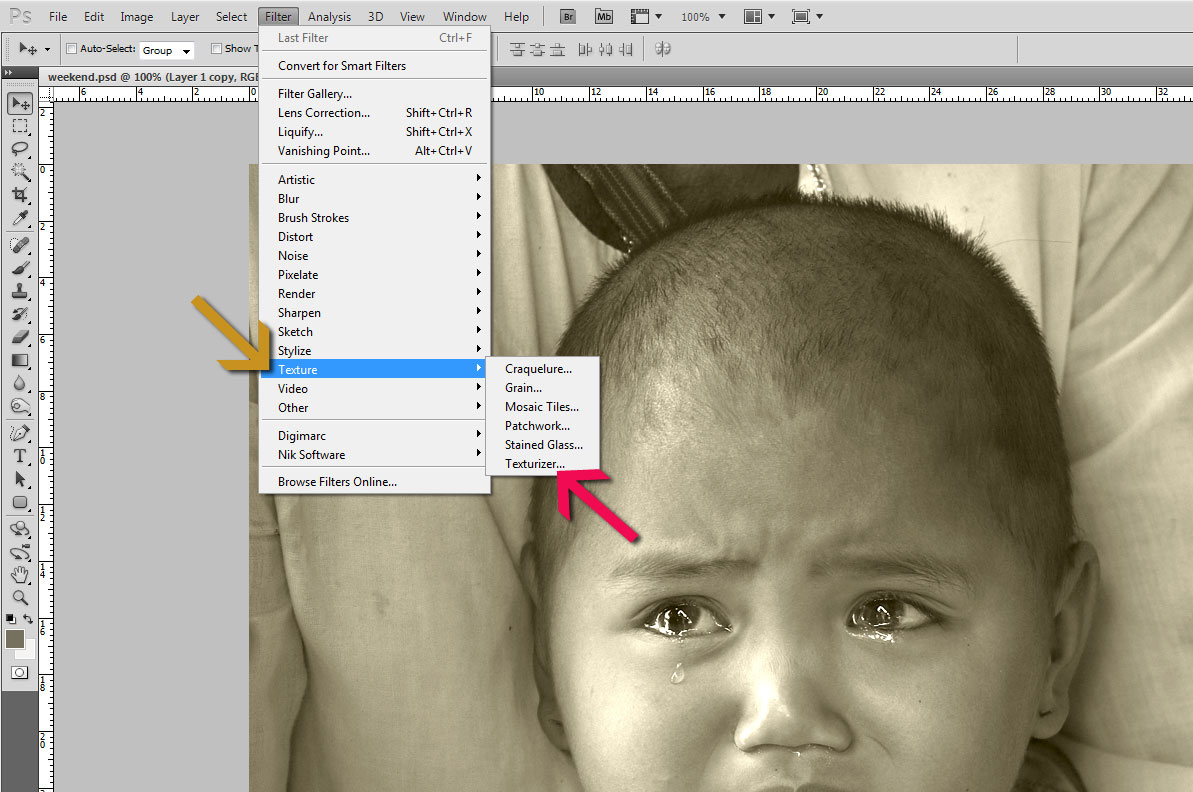
Task: Select the Horizontal Type tool
Action: 19,456
